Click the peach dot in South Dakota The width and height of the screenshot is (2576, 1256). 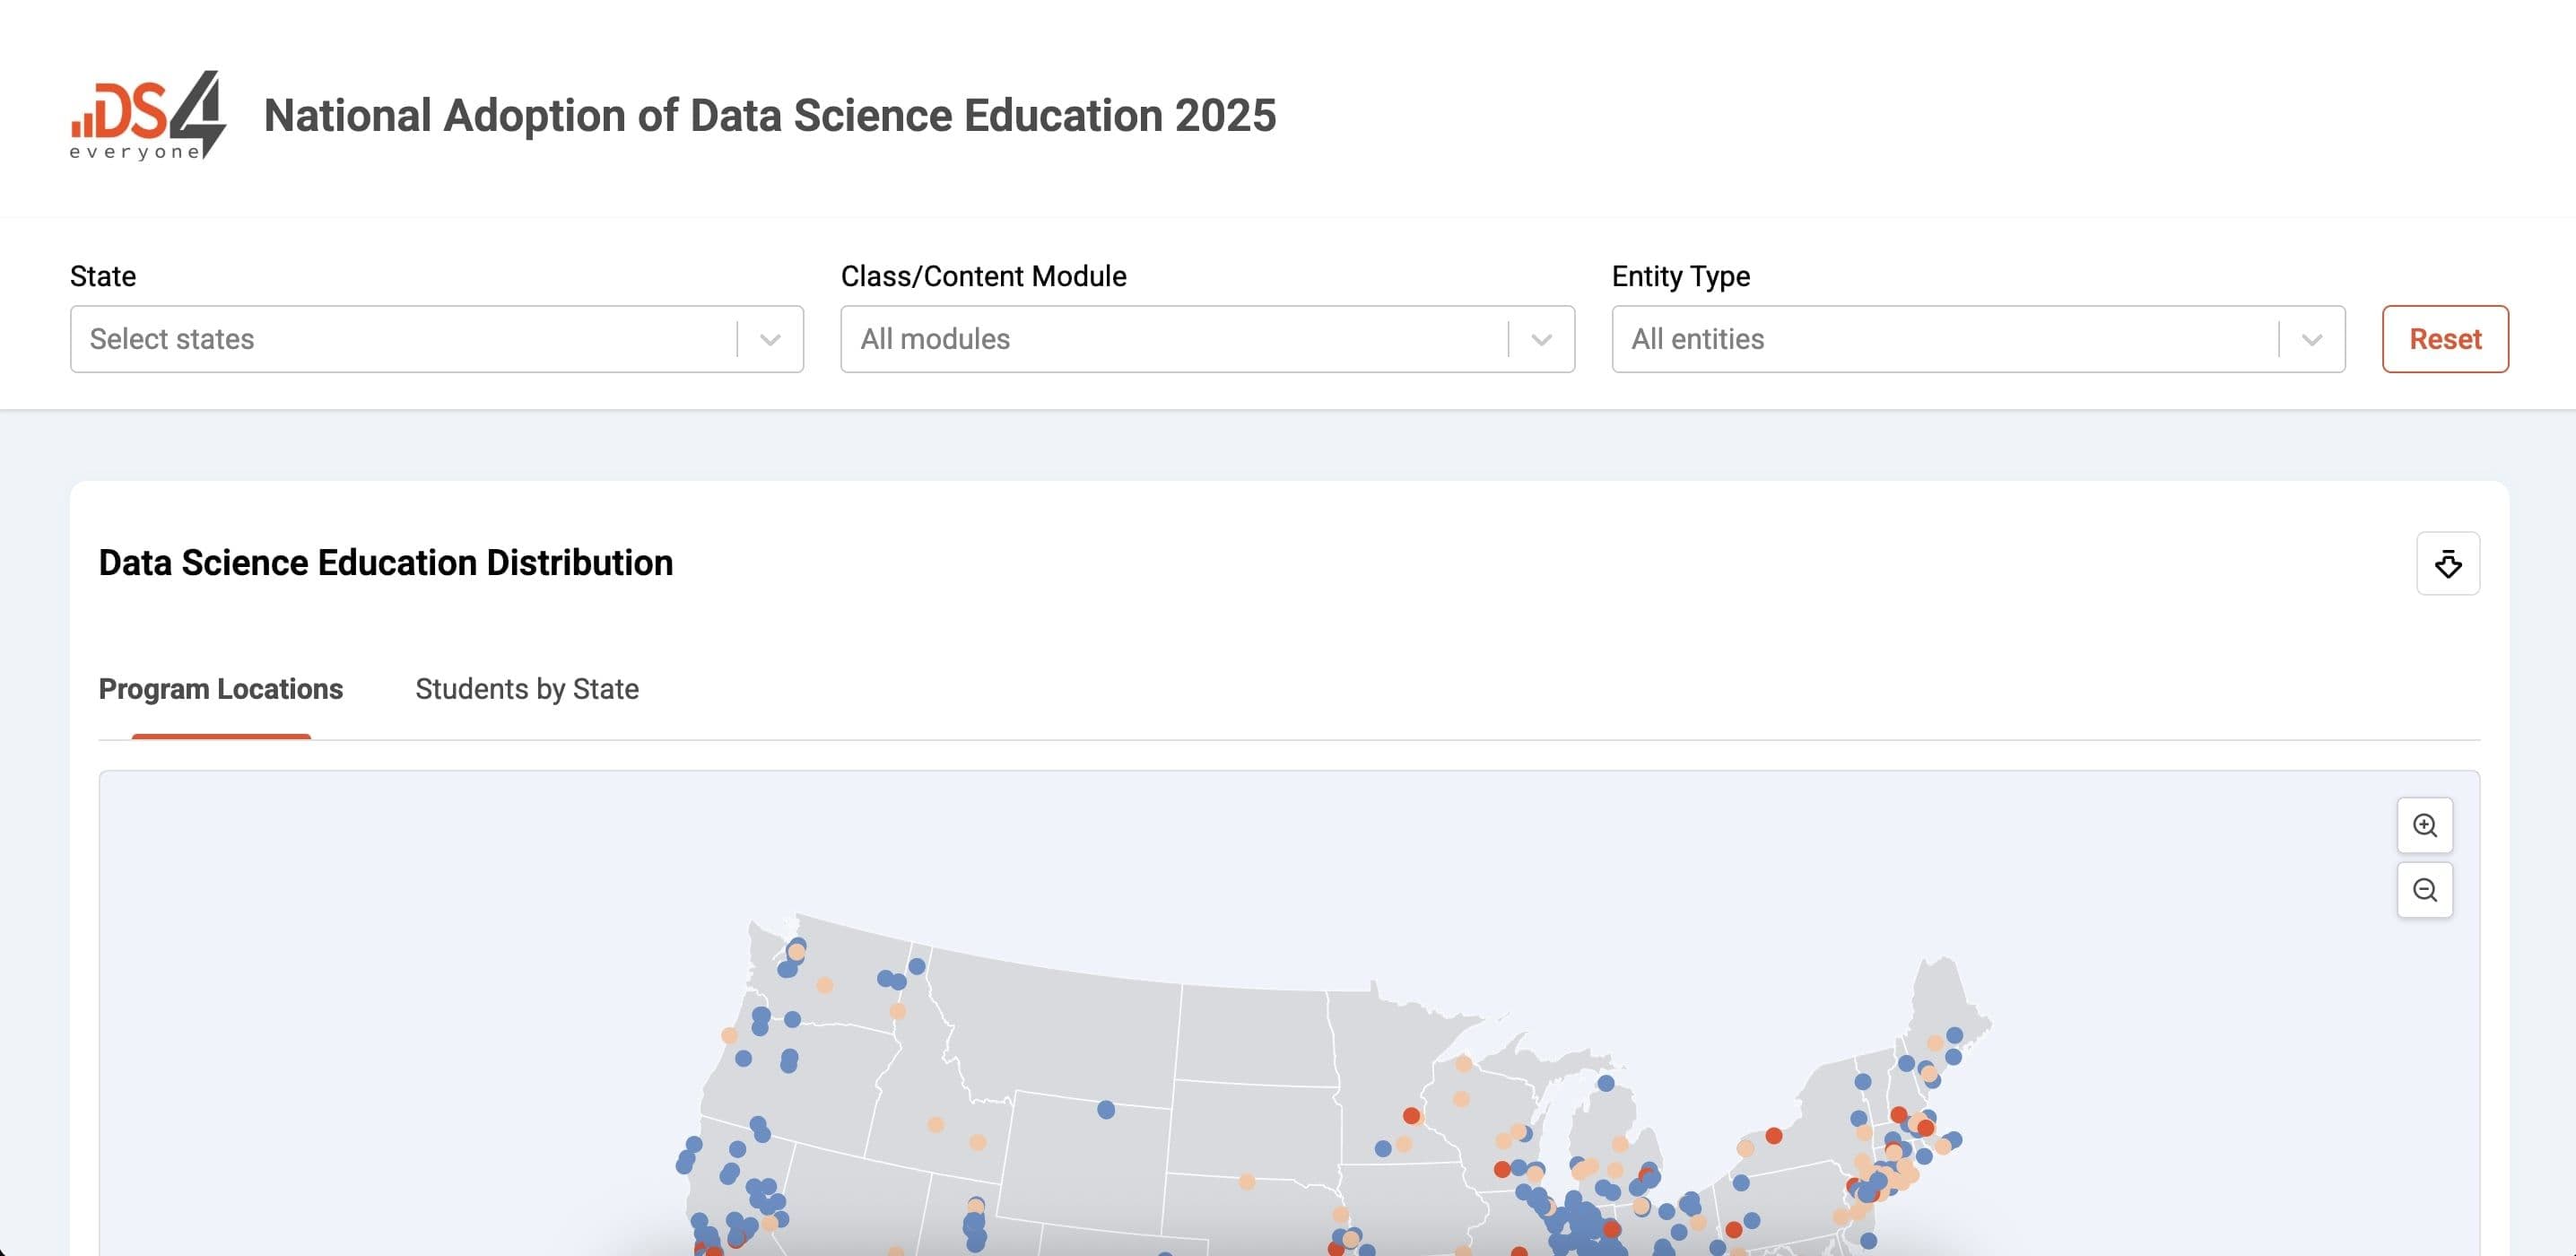tap(1247, 1182)
